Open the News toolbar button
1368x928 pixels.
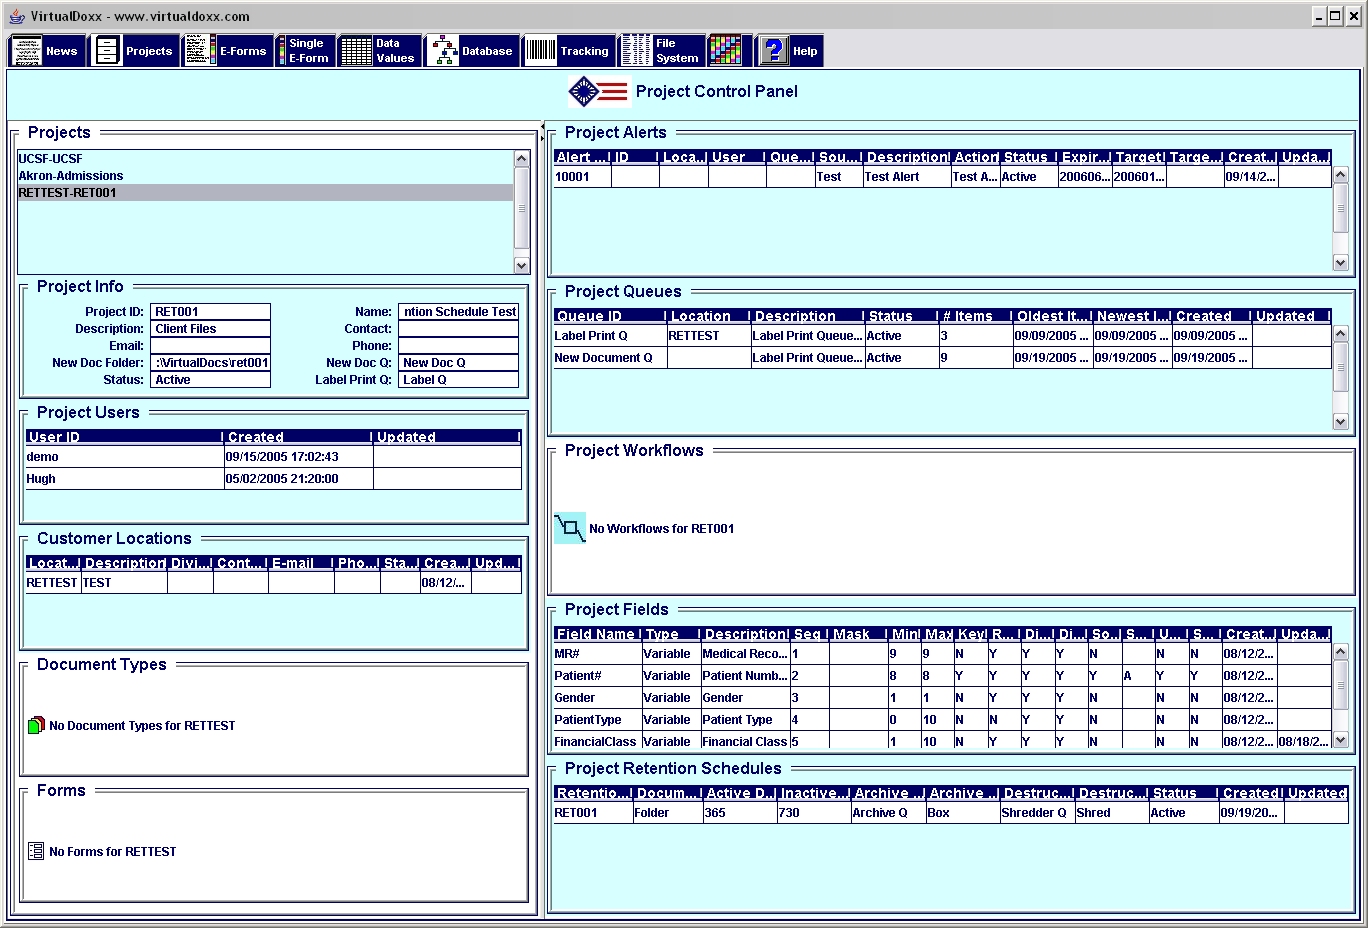pyautogui.click(x=46, y=51)
